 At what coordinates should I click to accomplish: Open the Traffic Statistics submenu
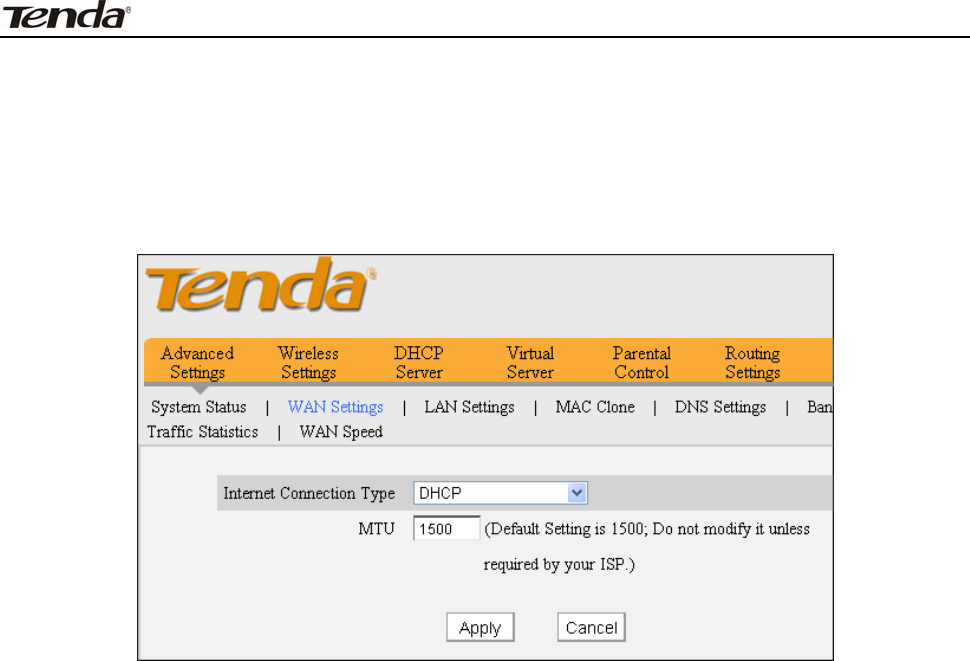(202, 432)
